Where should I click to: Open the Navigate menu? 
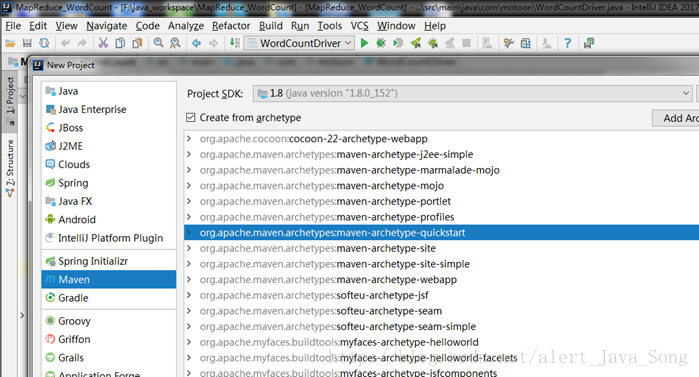pyautogui.click(x=107, y=26)
